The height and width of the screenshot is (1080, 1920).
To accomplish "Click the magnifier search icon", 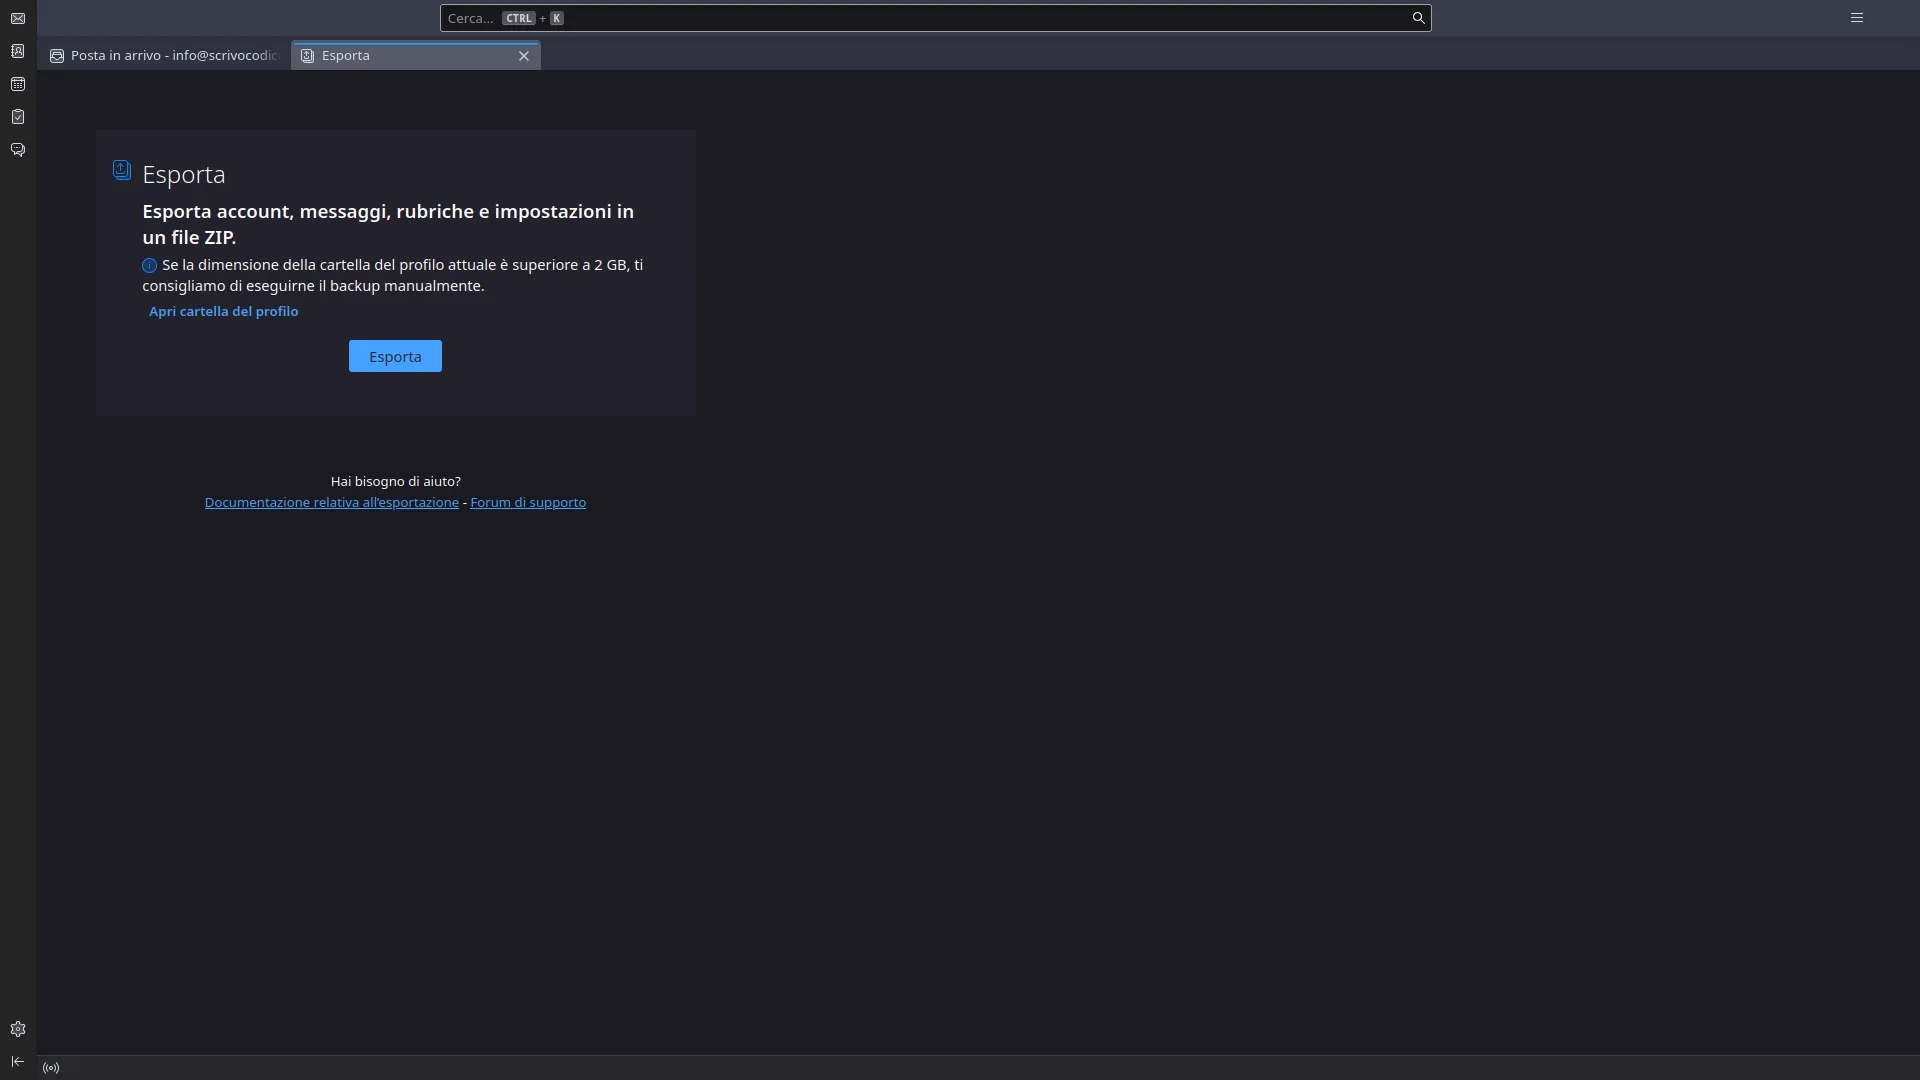I will [x=1418, y=18].
